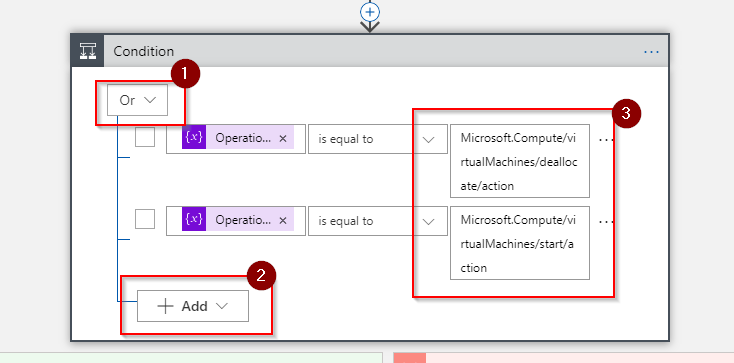This screenshot has height=363, width=734.
Task: Expand first row's 'is equal to' dropdown
Action: (377, 139)
